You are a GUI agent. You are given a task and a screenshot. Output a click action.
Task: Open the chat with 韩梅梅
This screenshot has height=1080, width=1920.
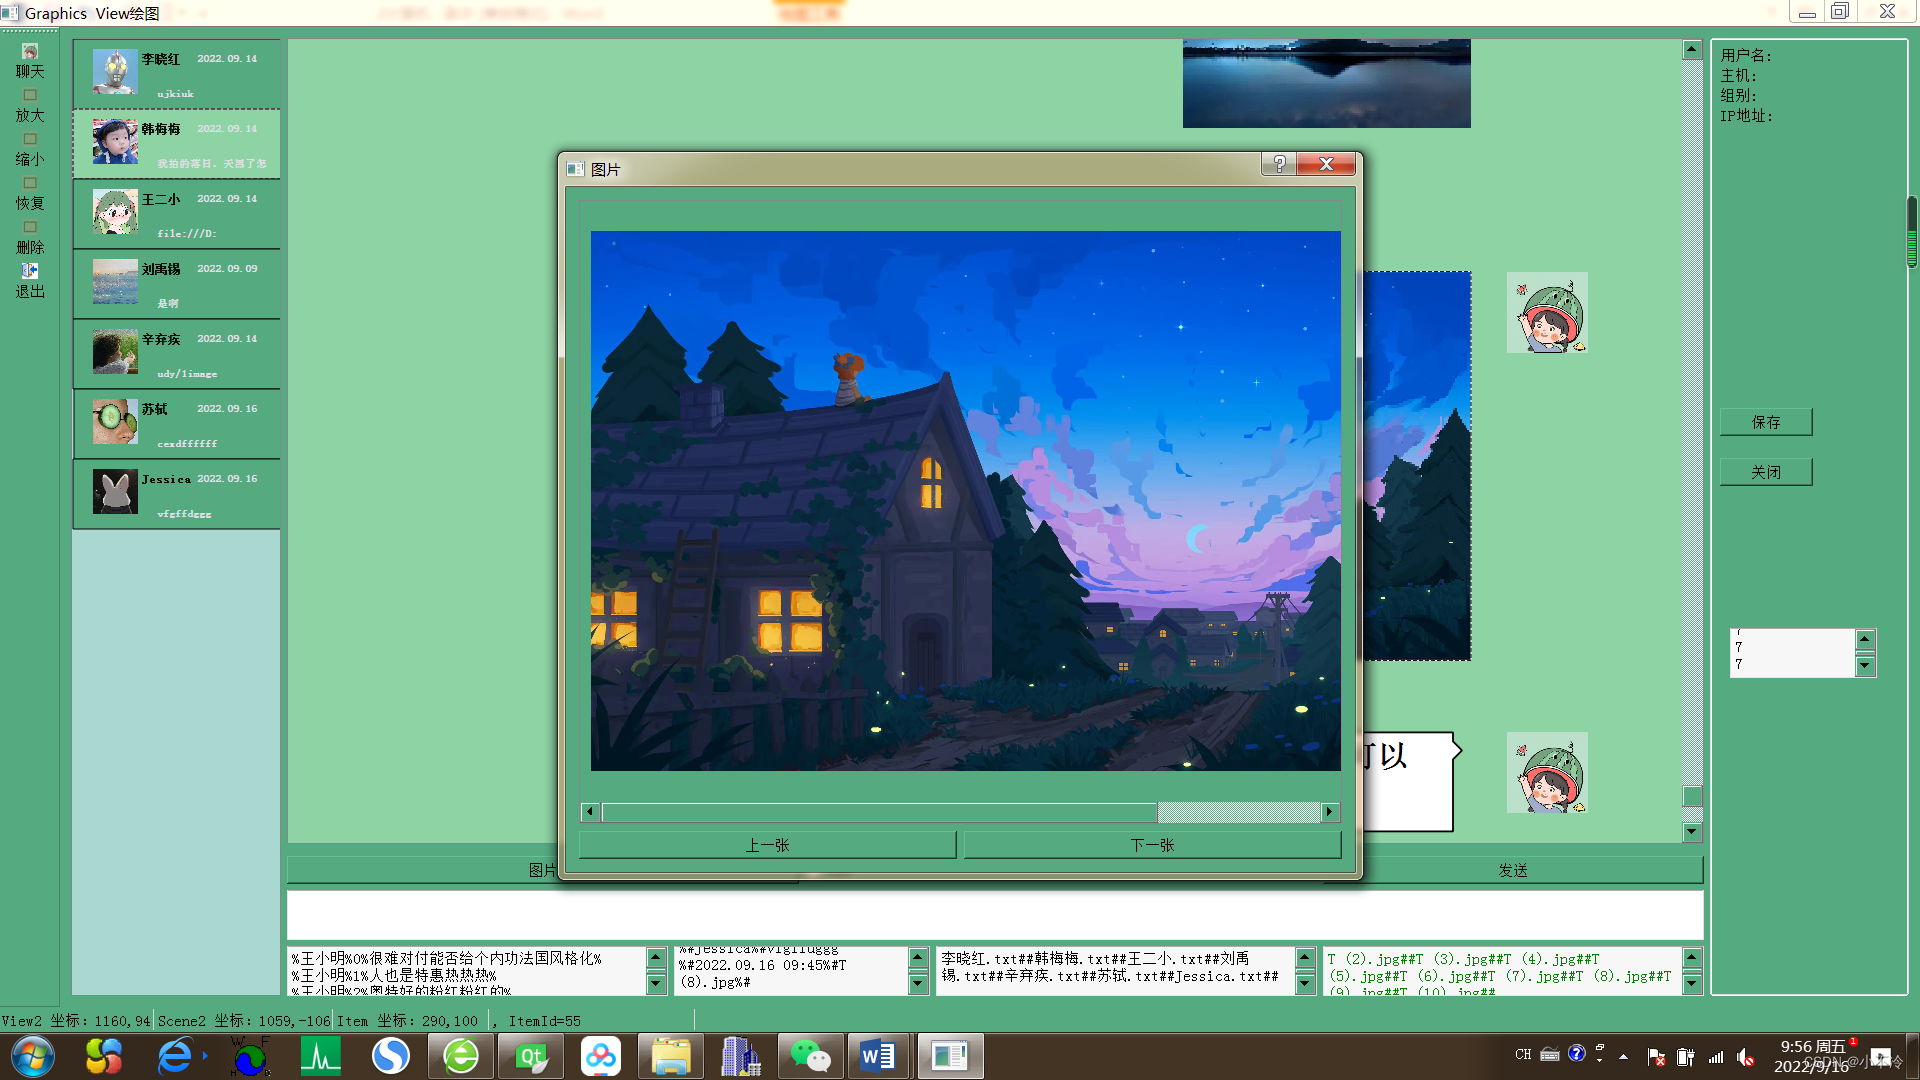(x=176, y=144)
